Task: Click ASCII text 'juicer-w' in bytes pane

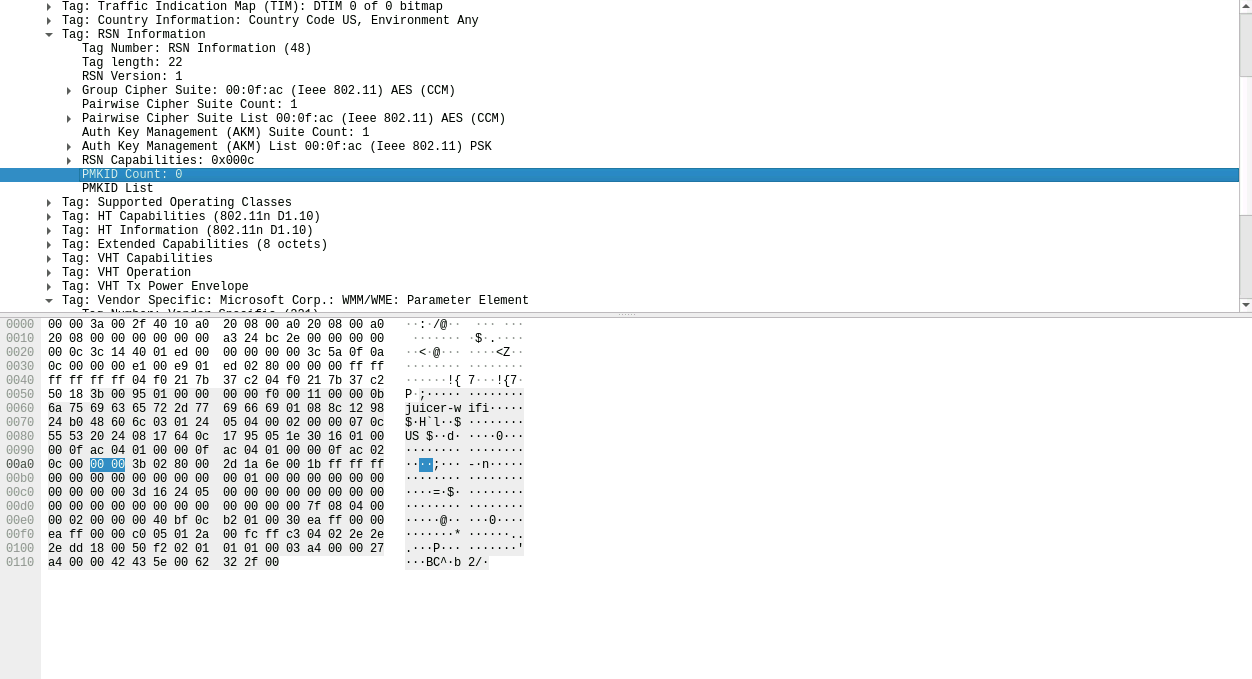Action: (x=433, y=408)
